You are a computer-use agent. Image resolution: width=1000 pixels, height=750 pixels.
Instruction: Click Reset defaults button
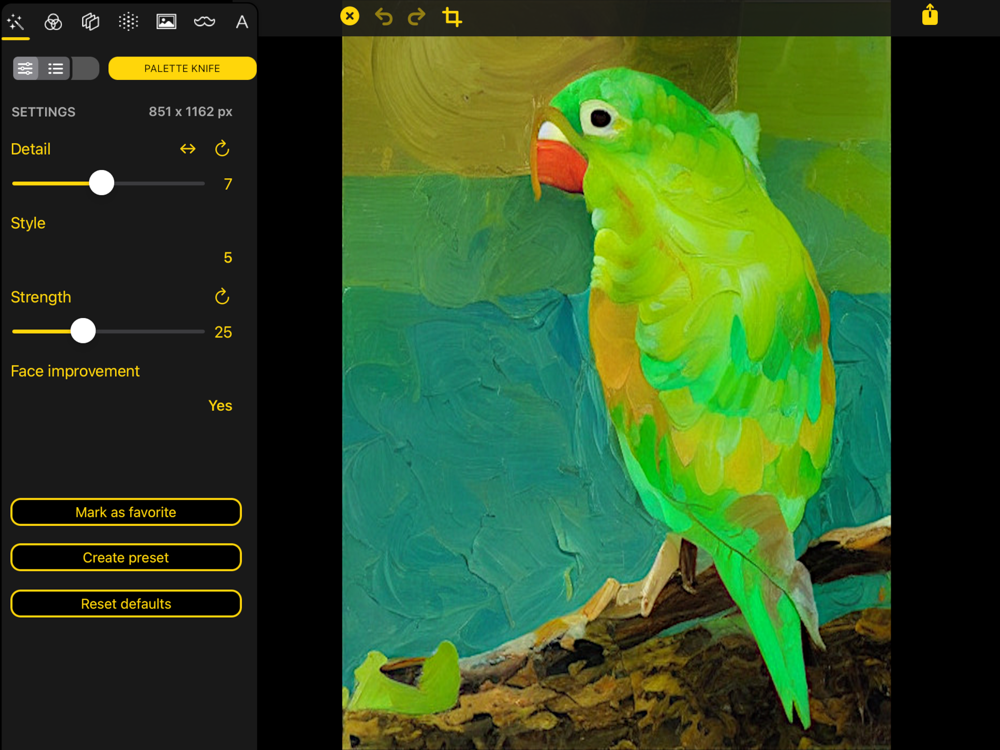pos(126,603)
